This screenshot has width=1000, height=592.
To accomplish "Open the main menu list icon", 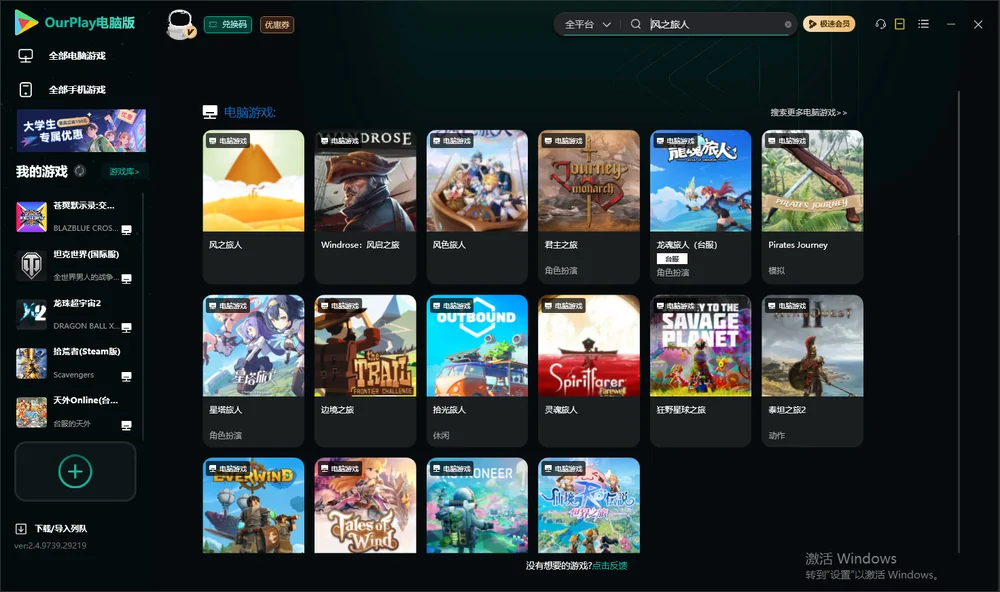I will [923, 24].
